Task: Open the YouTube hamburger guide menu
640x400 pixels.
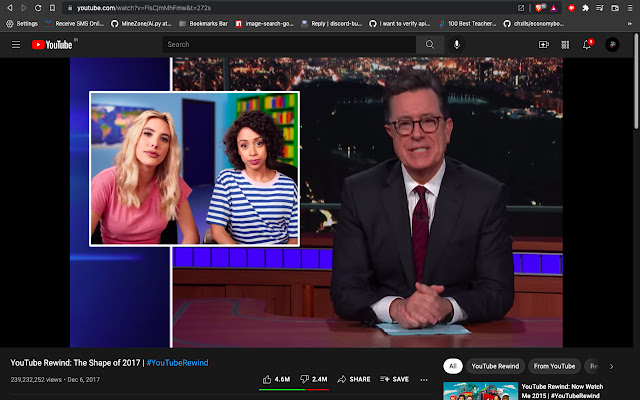Action: 16,44
